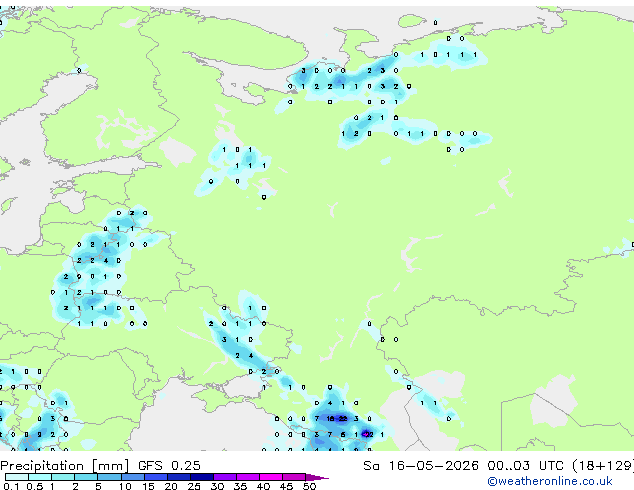
Task: Select the 1–2 mm legend swatch
Action: [63, 477]
